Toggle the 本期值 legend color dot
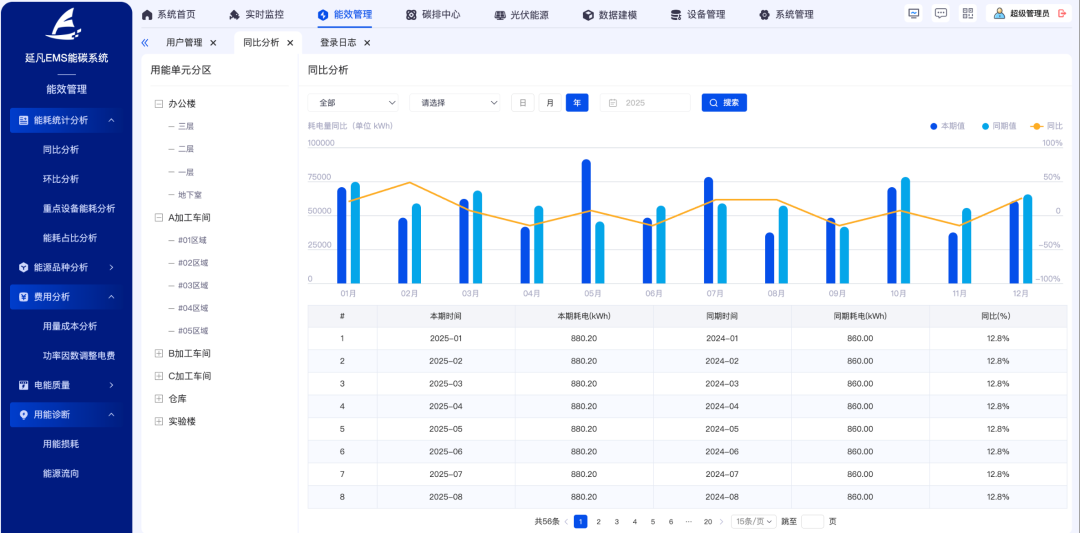1080x533 pixels. pos(933,126)
